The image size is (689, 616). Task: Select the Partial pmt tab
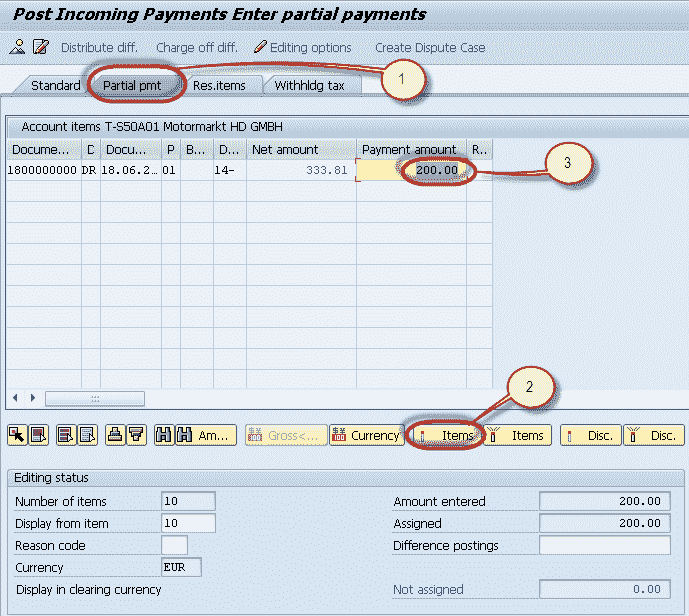point(132,85)
